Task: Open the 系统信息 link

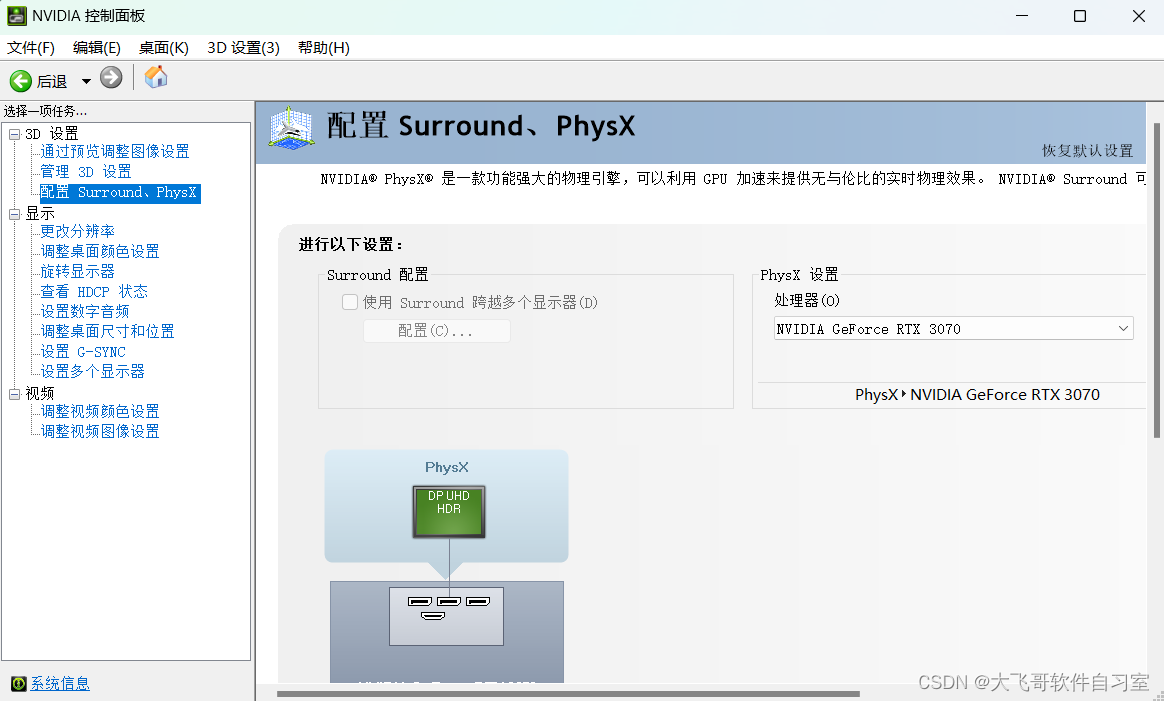Action: point(59,683)
